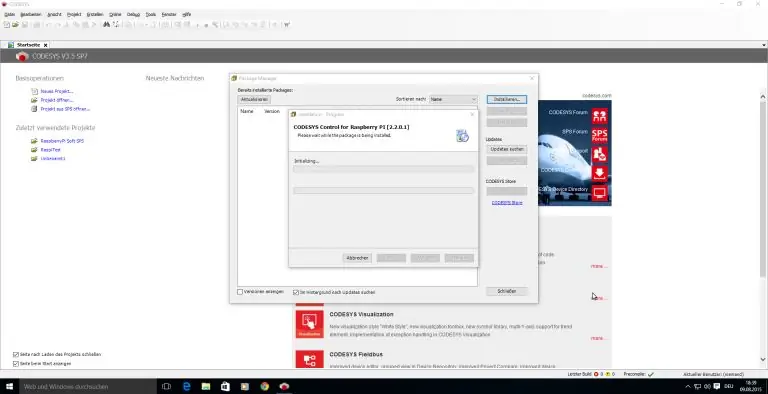This screenshot has width=768, height=394.
Task: Open the Device Directory monitor icon
Action: pos(600,193)
